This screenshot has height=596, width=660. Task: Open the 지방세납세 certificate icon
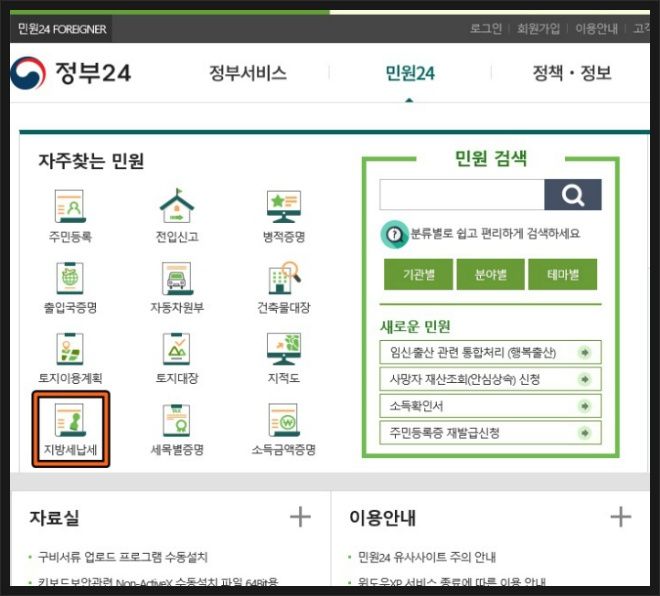tap(70, 420)
